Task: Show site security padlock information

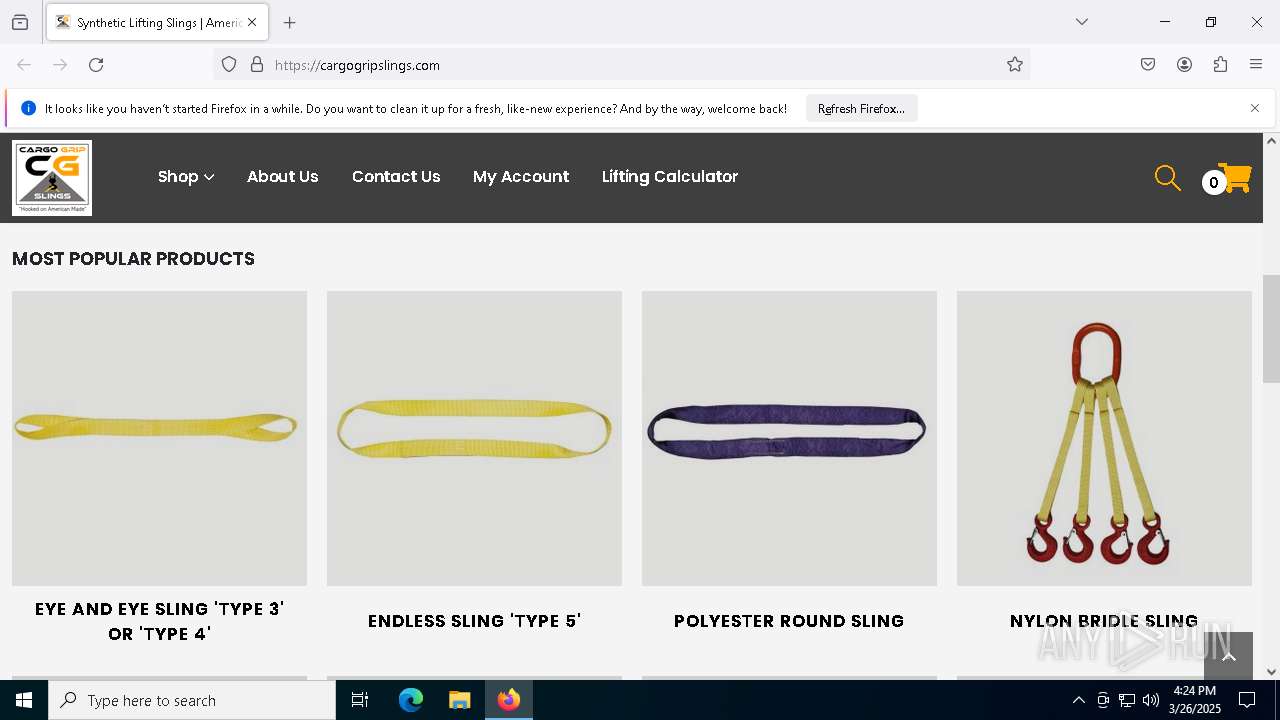Action: point(257,65)
